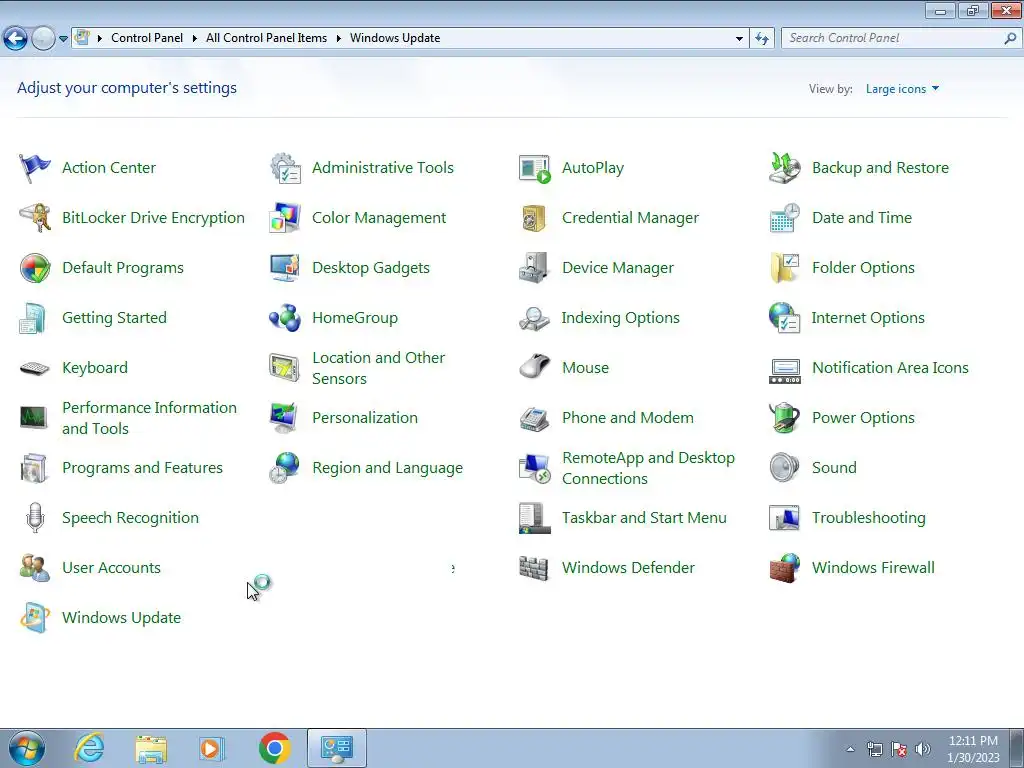
Task: Go to All Control Panel Items breadcrumb
Action: (266, 39)
